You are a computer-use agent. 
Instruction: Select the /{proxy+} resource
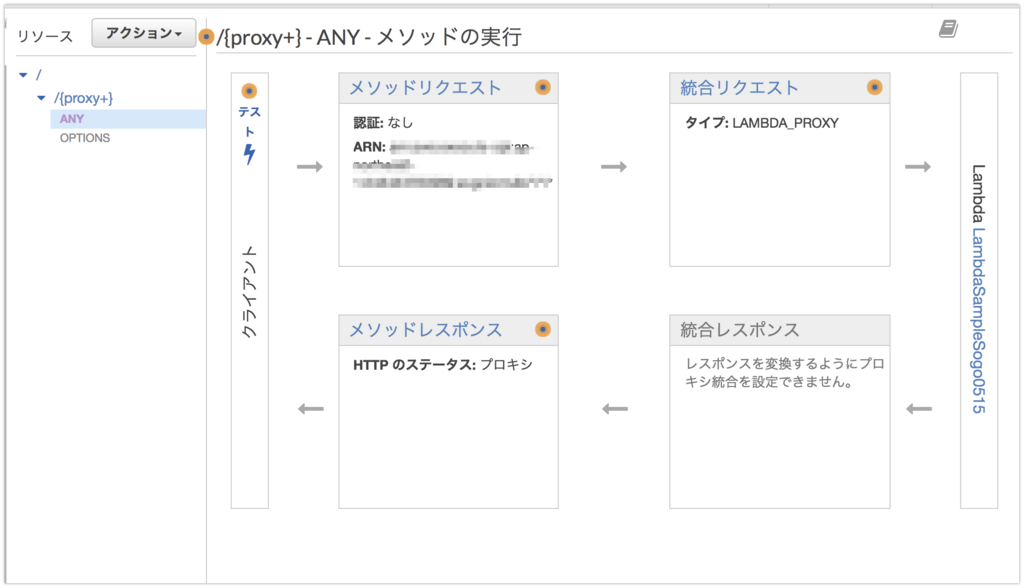[x=84, y=98]
